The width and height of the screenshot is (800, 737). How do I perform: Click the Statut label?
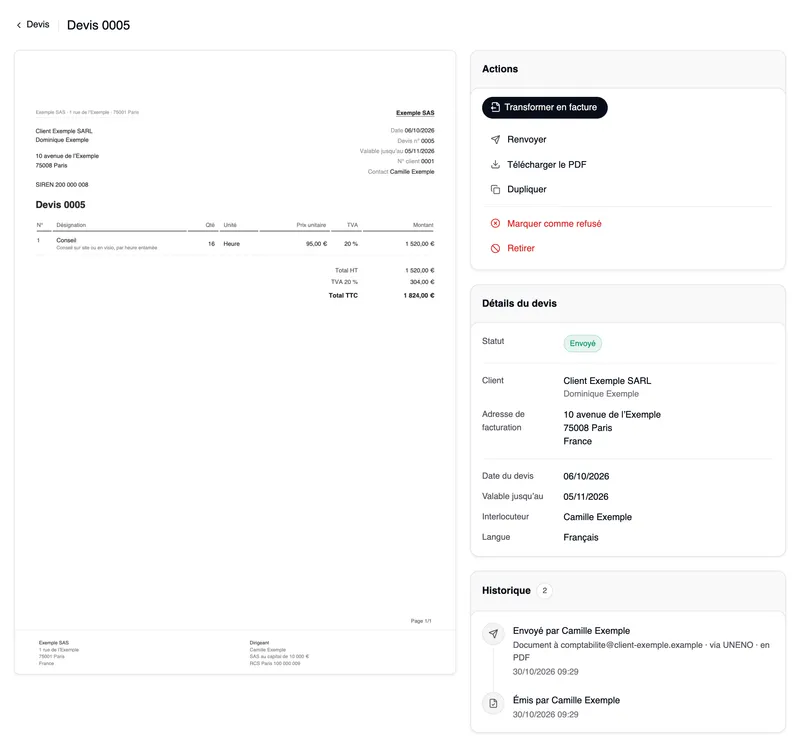(x=493, y=341)
